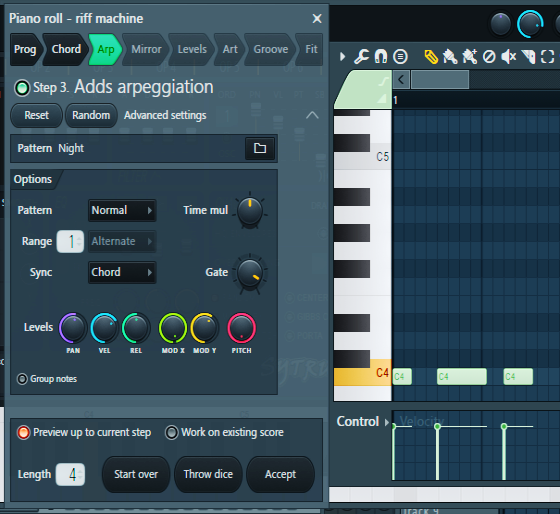Go to the Groove step tab
This screenshot has width=560, height=514.
pyautogui.click(x=270, y=49)
